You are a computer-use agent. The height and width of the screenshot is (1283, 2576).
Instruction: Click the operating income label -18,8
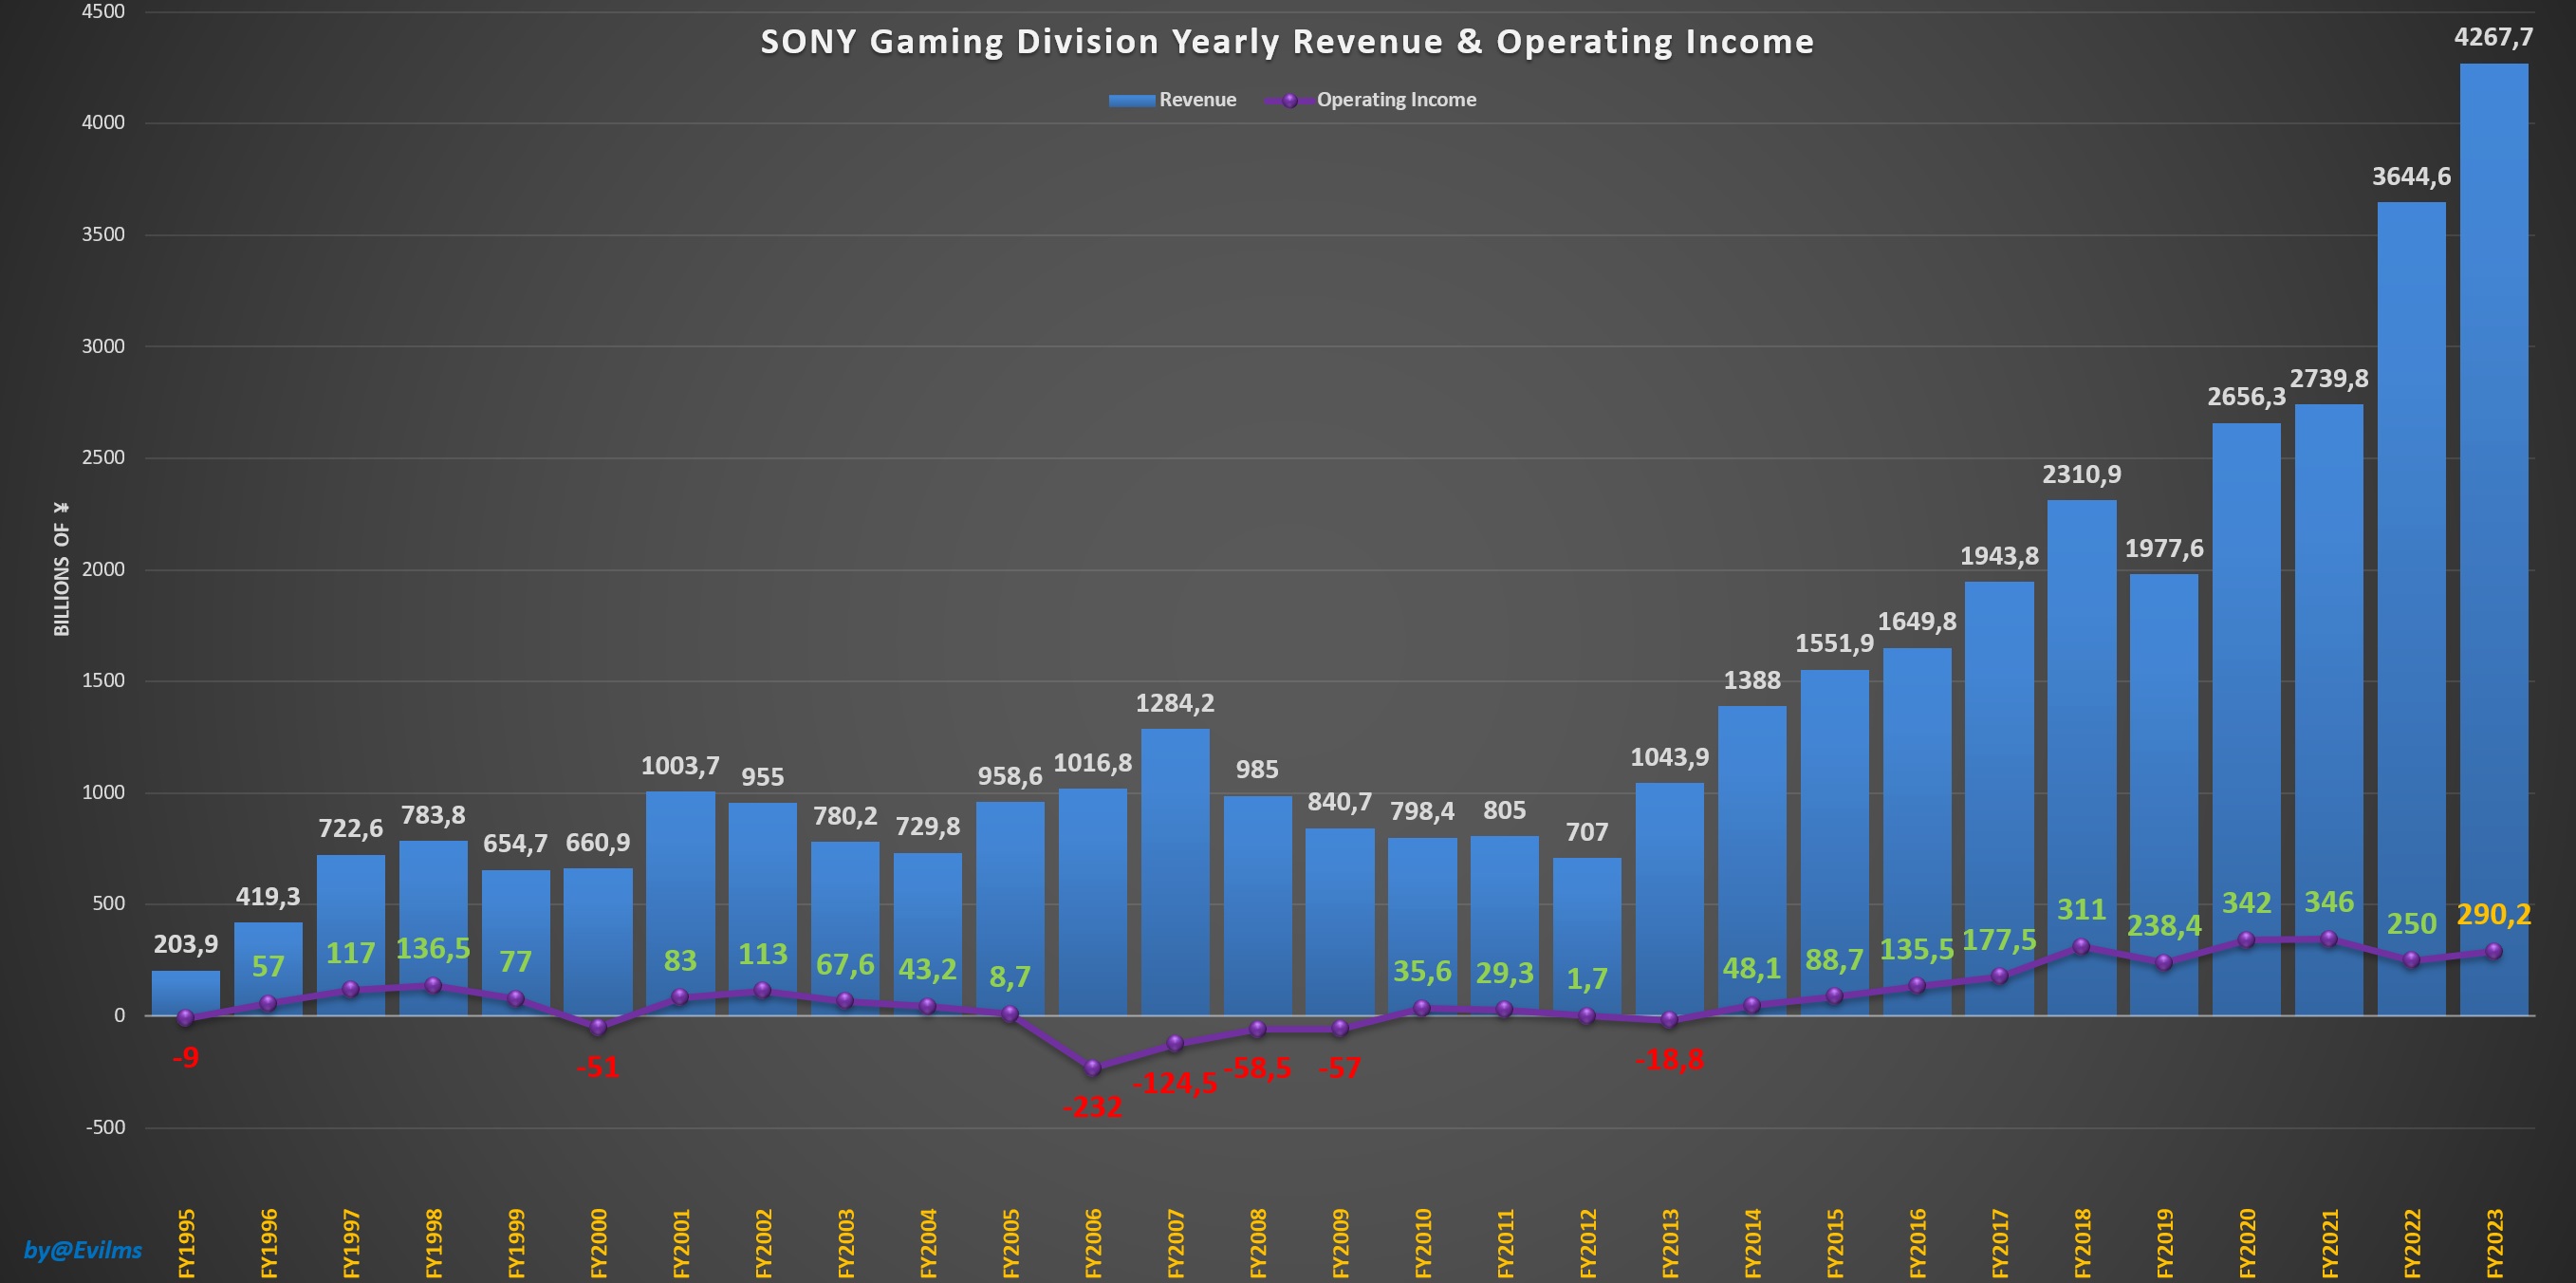pos(1669,1060)
